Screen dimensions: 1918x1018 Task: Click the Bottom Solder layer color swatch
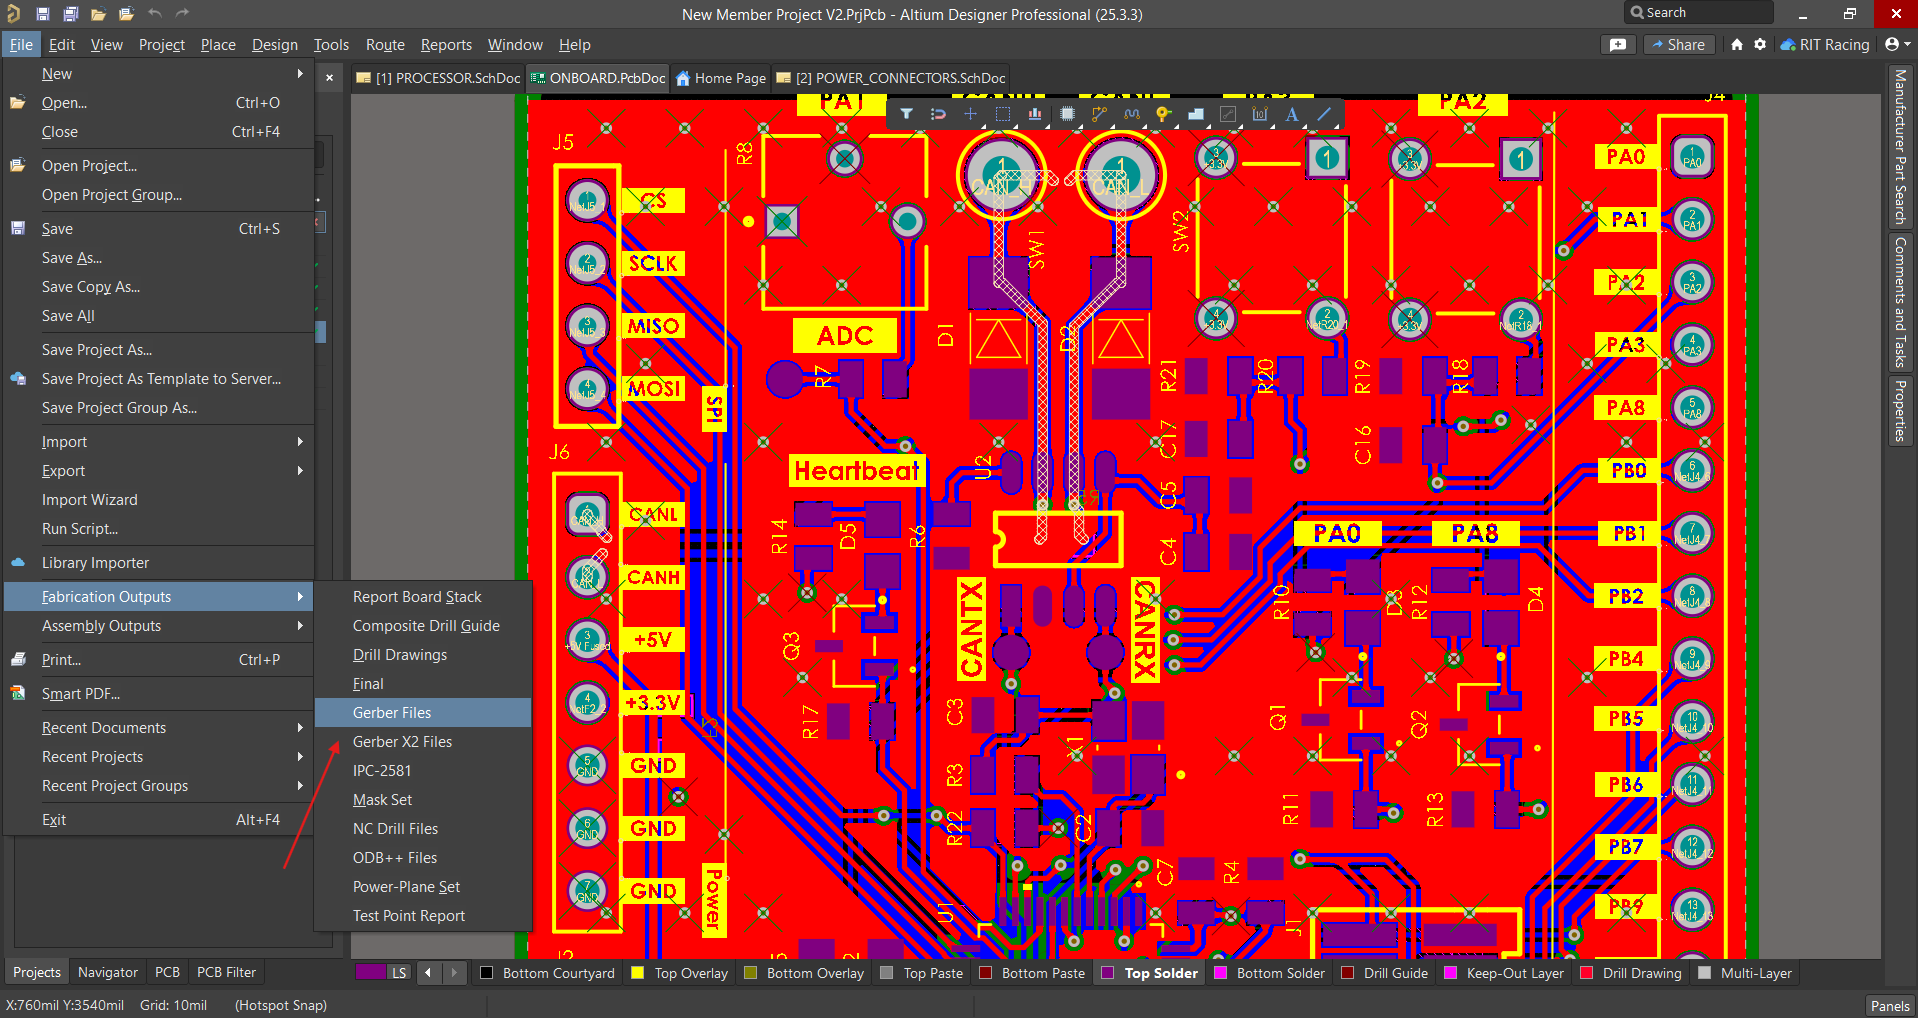(x=1220, y=973)
